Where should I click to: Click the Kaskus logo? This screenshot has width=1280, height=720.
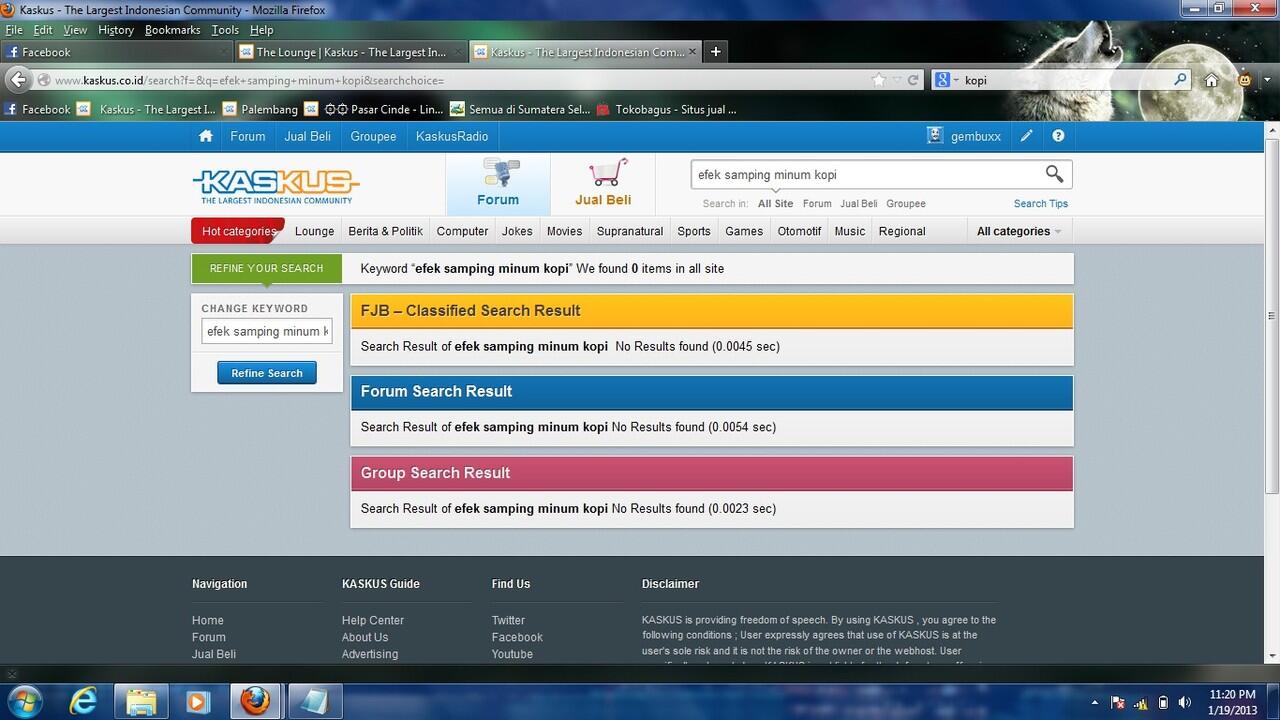(x=276, y=185)
